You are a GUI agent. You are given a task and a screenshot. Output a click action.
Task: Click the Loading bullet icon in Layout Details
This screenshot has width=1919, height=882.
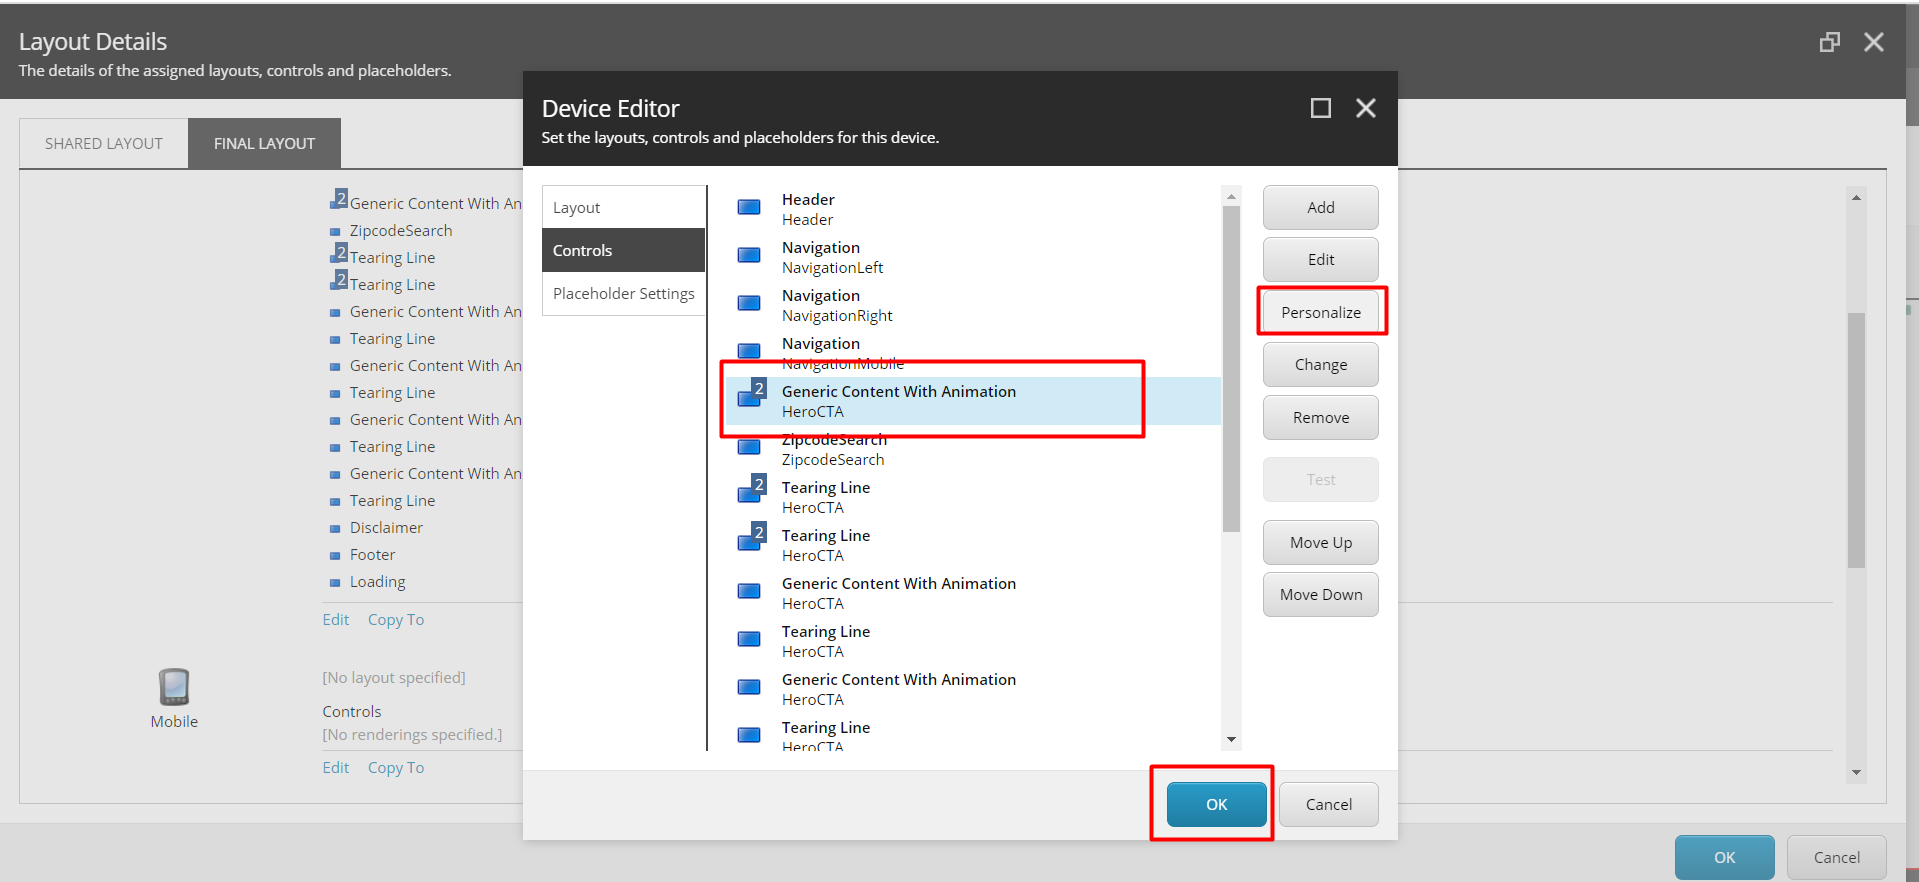335,583
